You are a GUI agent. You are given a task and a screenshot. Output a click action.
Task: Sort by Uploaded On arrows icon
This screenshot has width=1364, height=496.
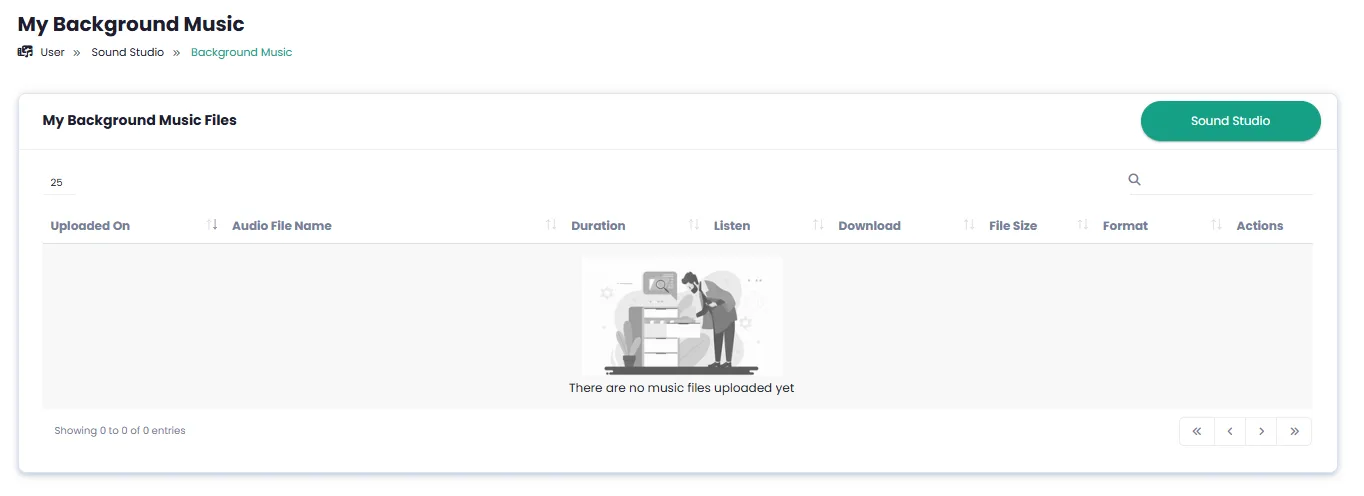coord(212,225)
